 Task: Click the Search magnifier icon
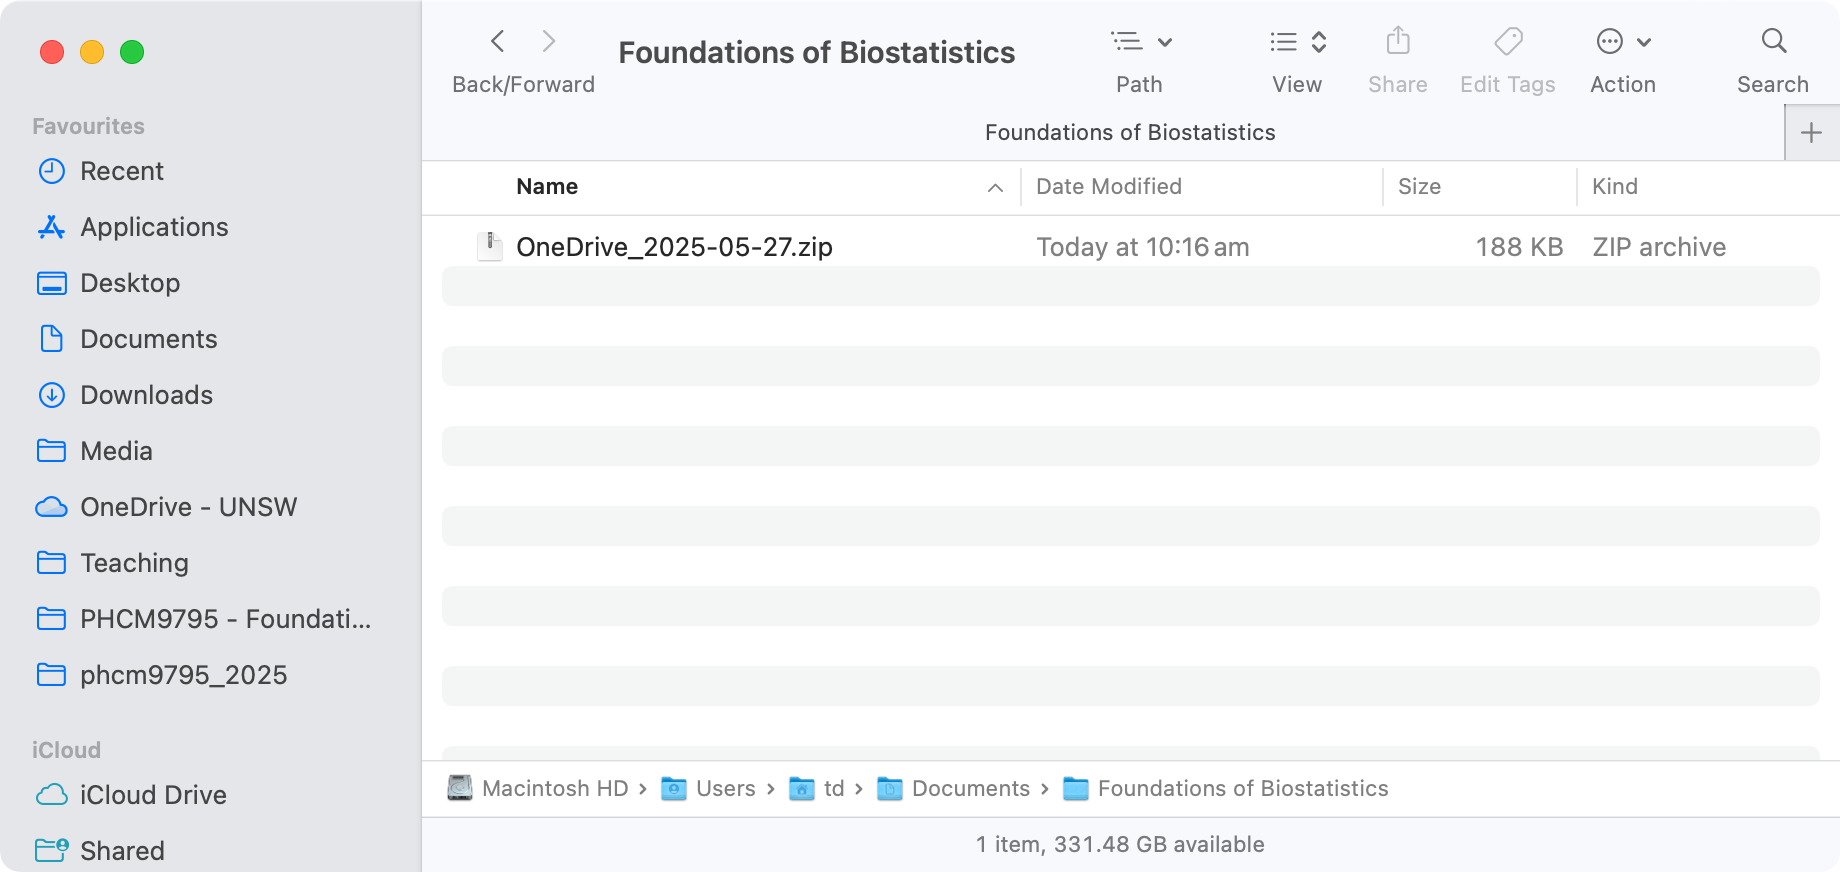tap(1773, 42)
